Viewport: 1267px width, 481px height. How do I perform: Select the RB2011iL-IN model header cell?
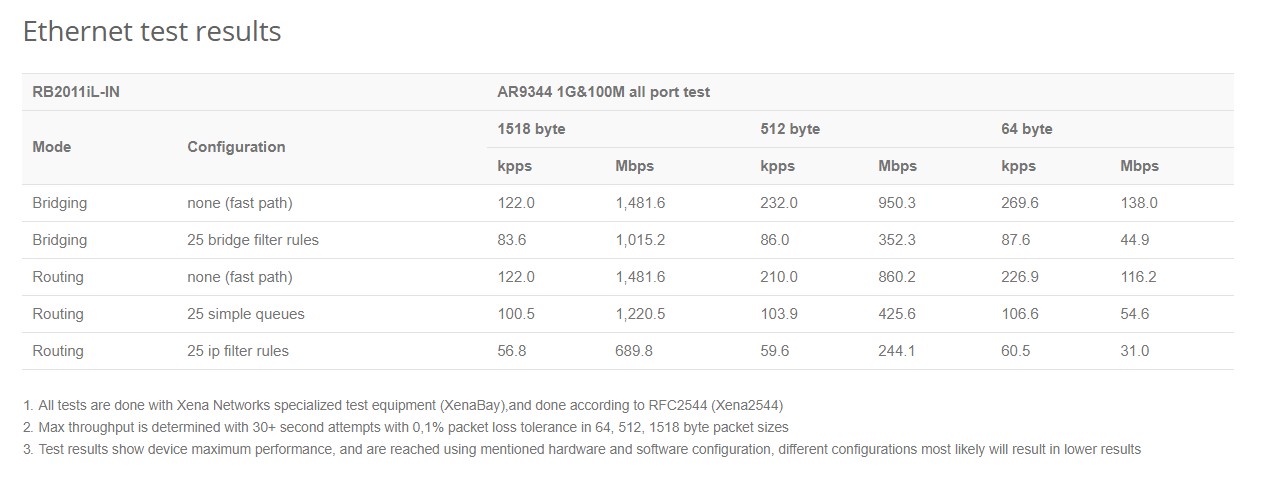(77, 92)
